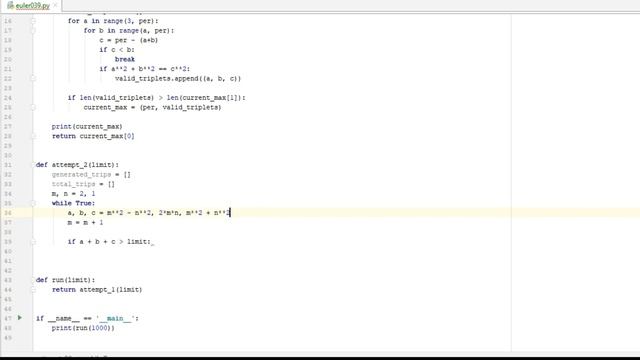Click the 'def run(limit):' line
640x360 pixels.
[65, 280]
